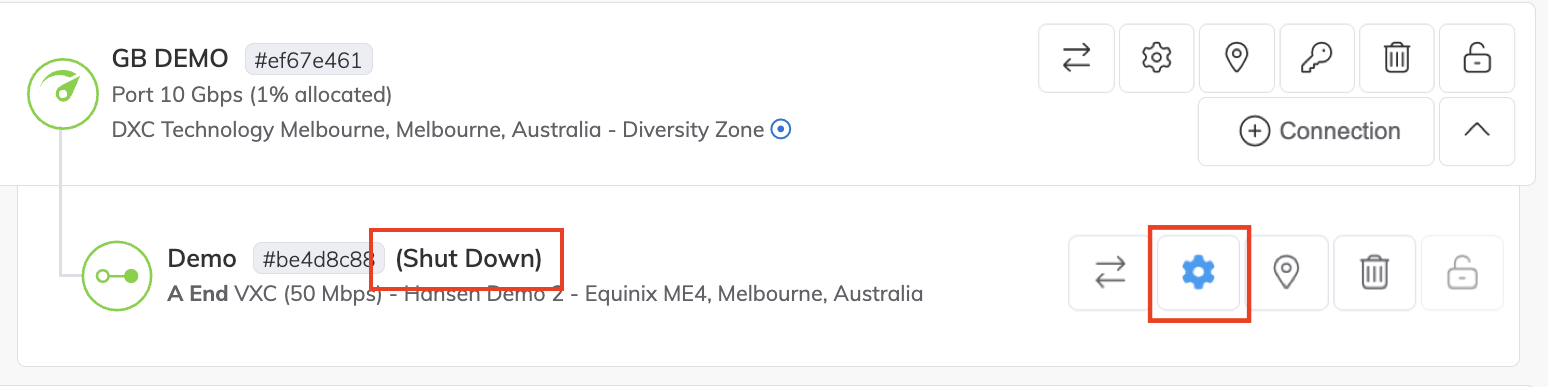Click the green gauge port icon
The width and height of the screenshot is (1548, 387).
61,93
